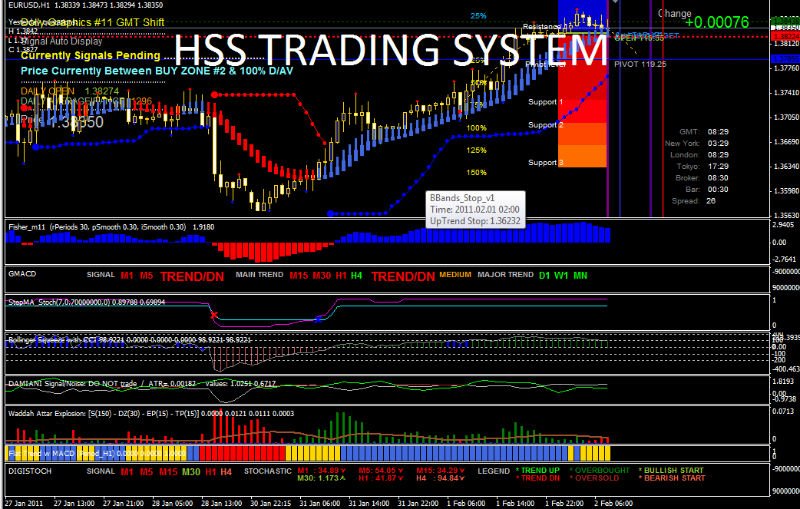Image resolution: width=800 pixels, height=509 pixels.
Task: Click the blue X marker on StepMA_Stoch
Action: (318, 319)
